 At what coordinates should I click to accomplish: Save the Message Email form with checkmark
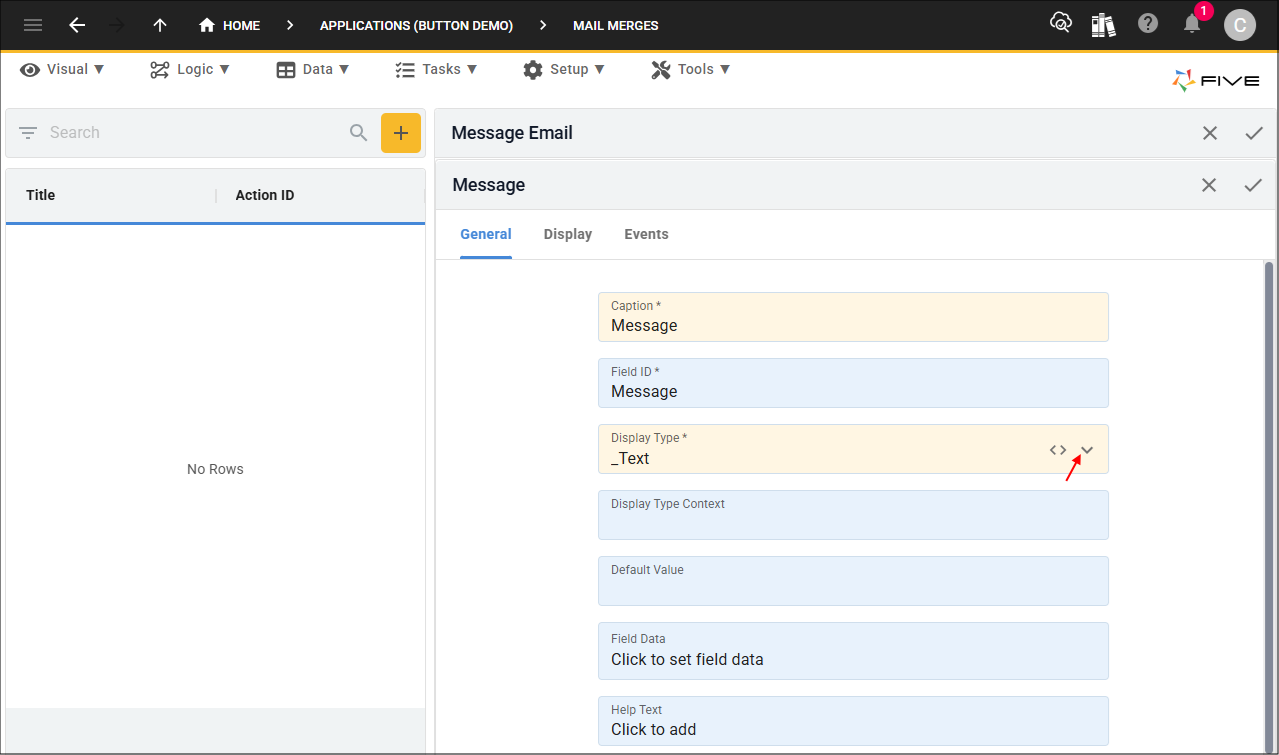(x=1254, y=133)
